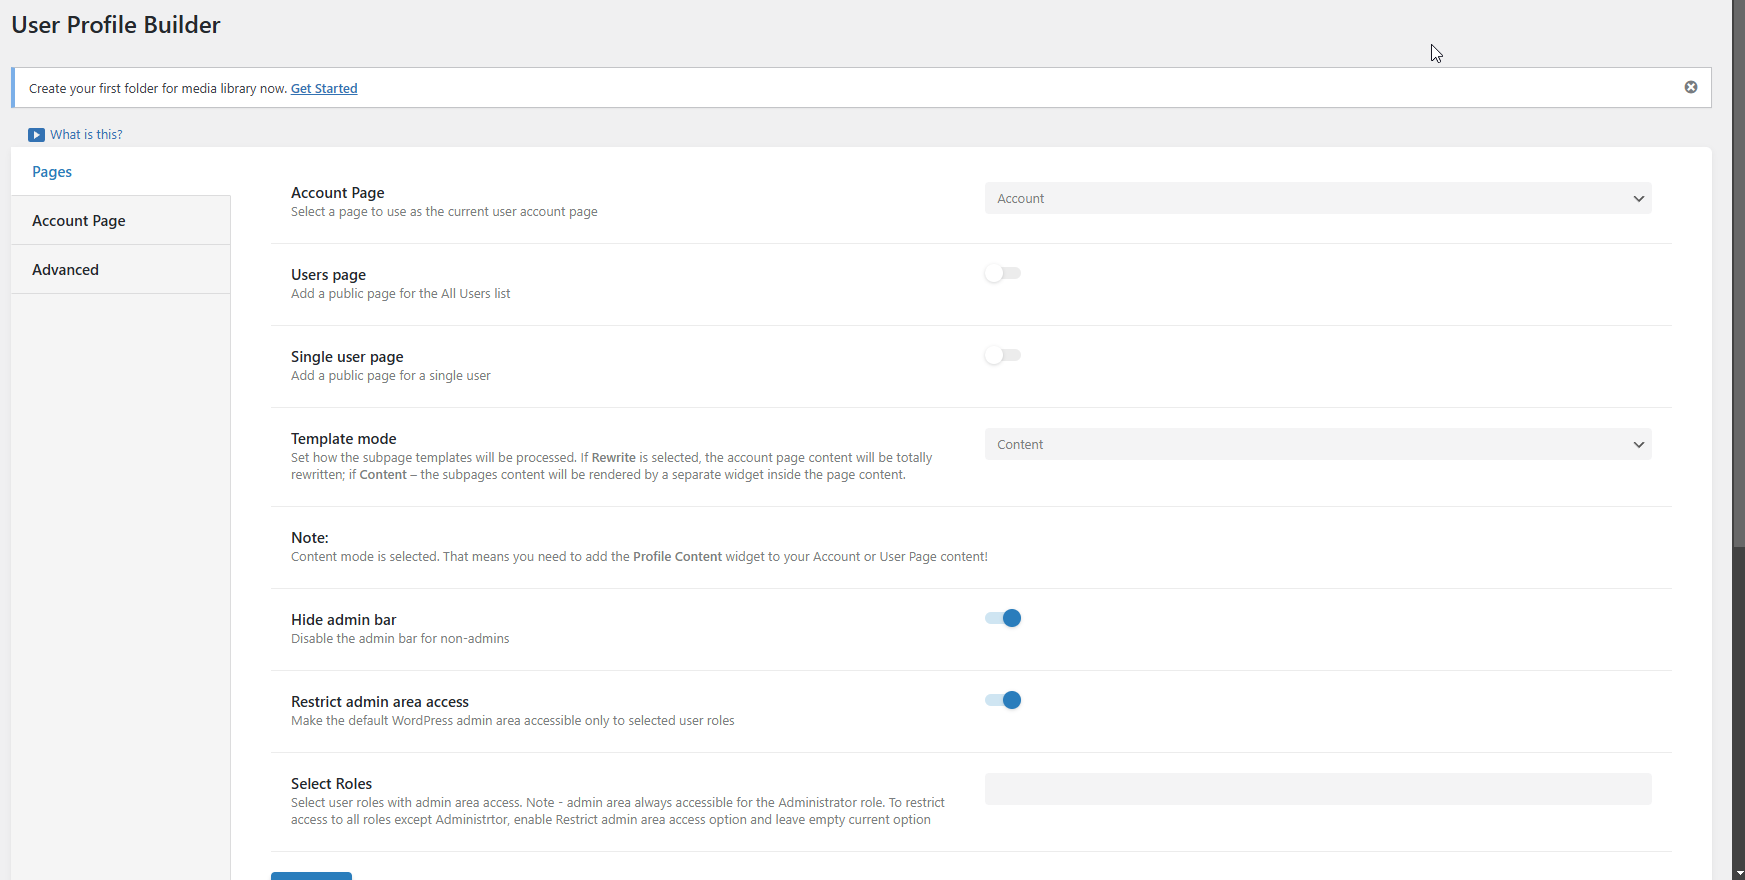Image resolution: width=1745 pixels, height=880 pixels.
Task: Click the Template mode label
Action: pos(344,439)
